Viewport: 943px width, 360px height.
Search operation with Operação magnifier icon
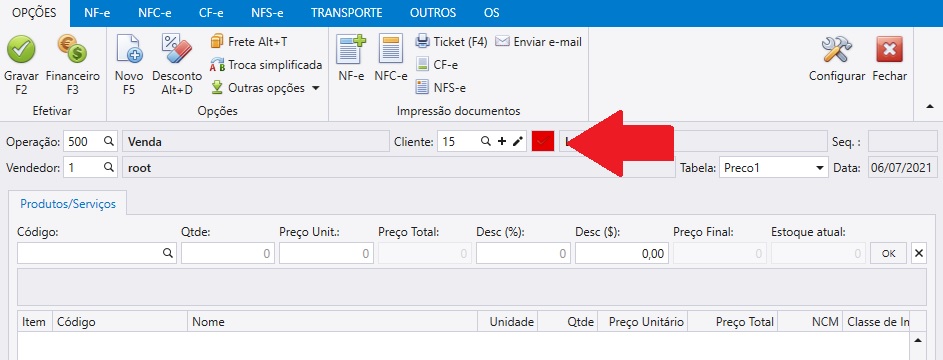108,141
